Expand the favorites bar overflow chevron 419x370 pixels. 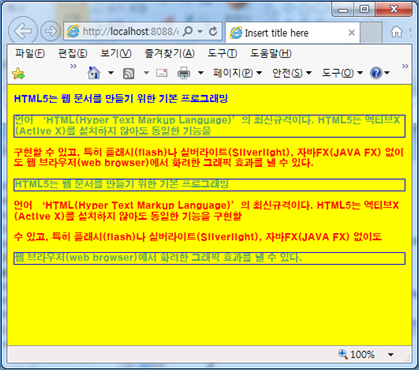[73, 66]
